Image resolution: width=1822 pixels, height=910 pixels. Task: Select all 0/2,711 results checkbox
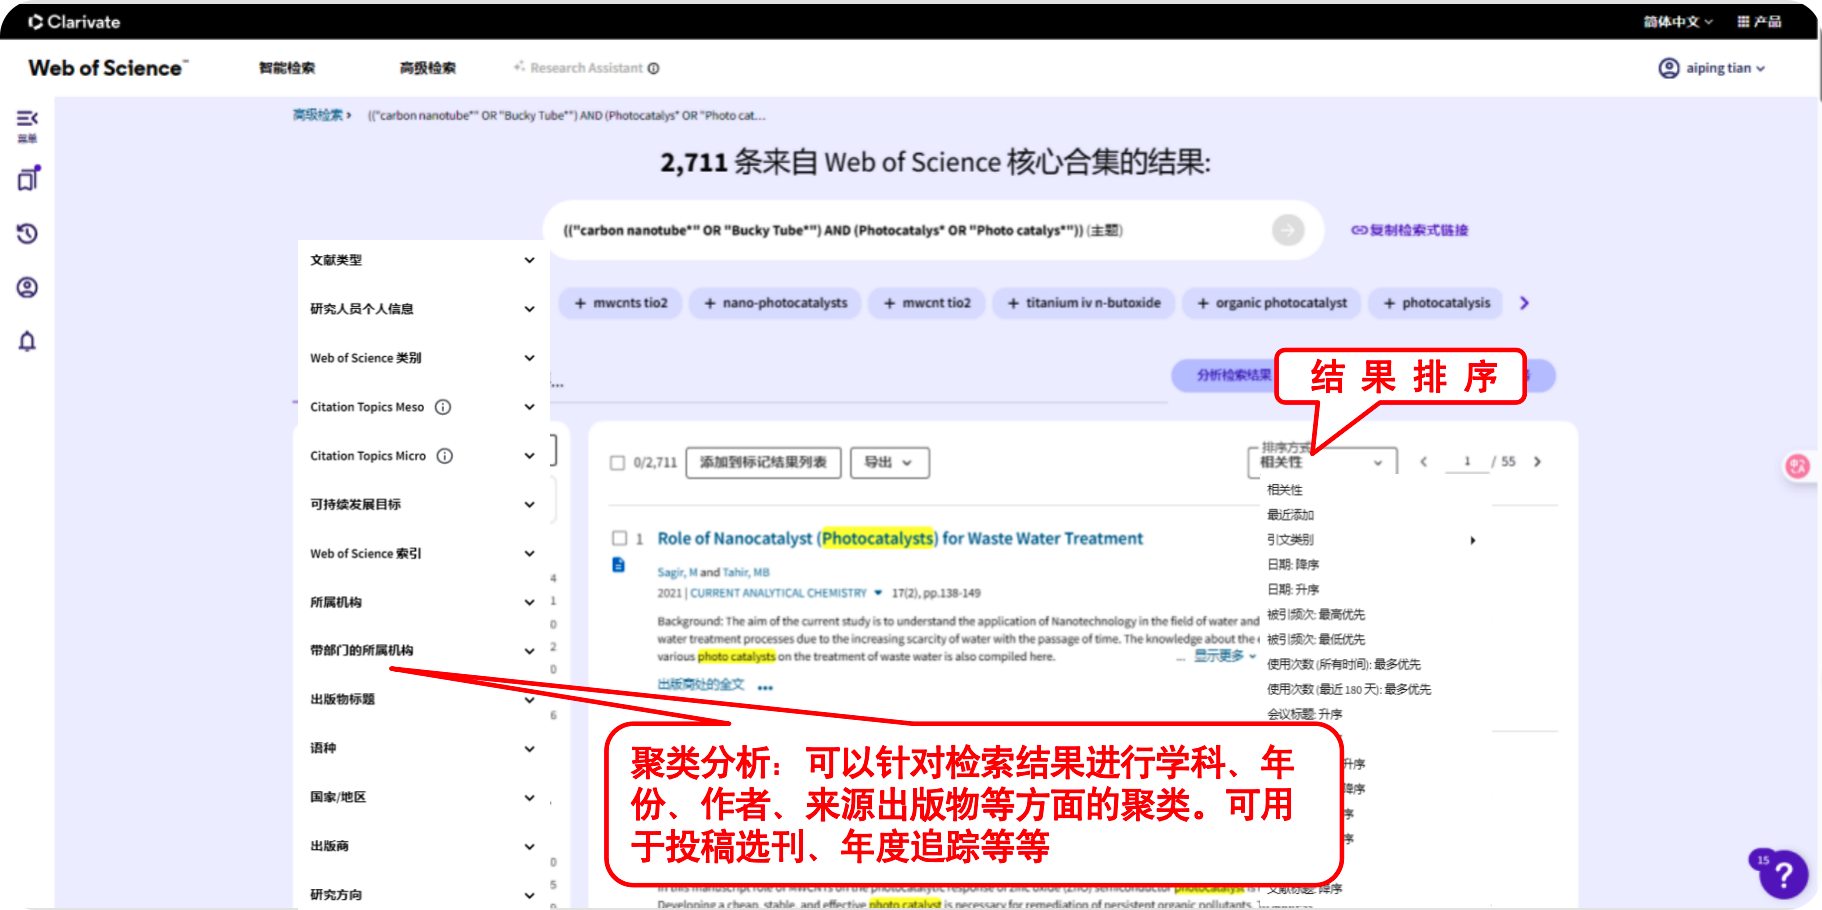618,463
